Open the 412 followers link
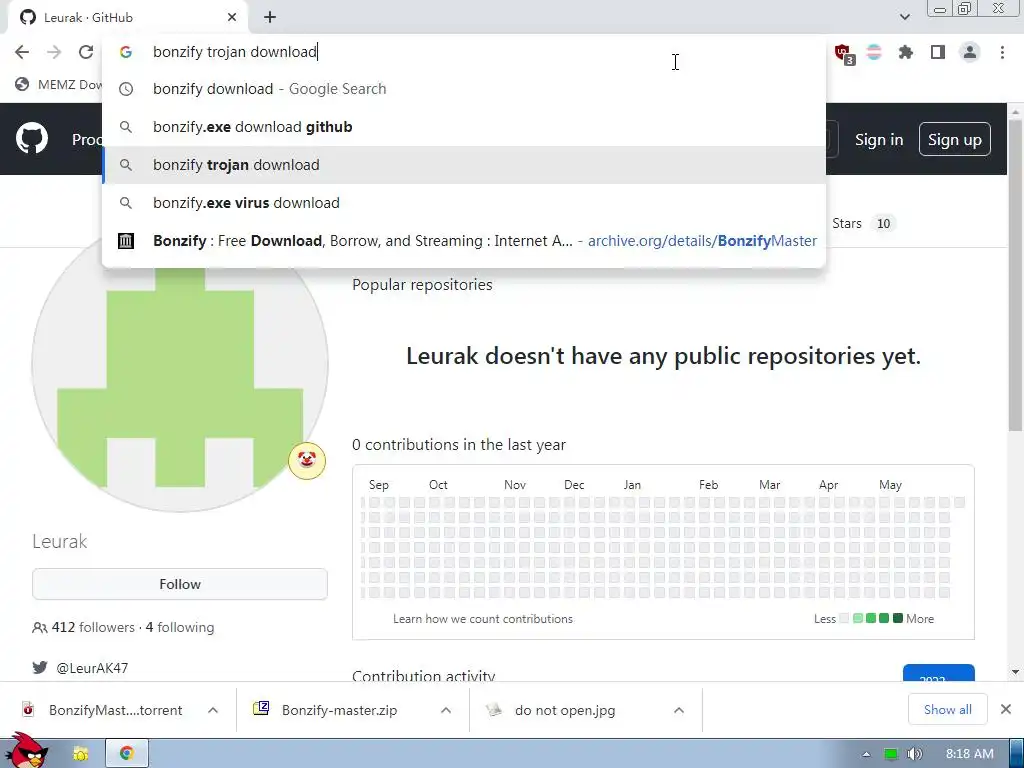This screenshot has height=768, width=1024. click(x=93, y=627)
